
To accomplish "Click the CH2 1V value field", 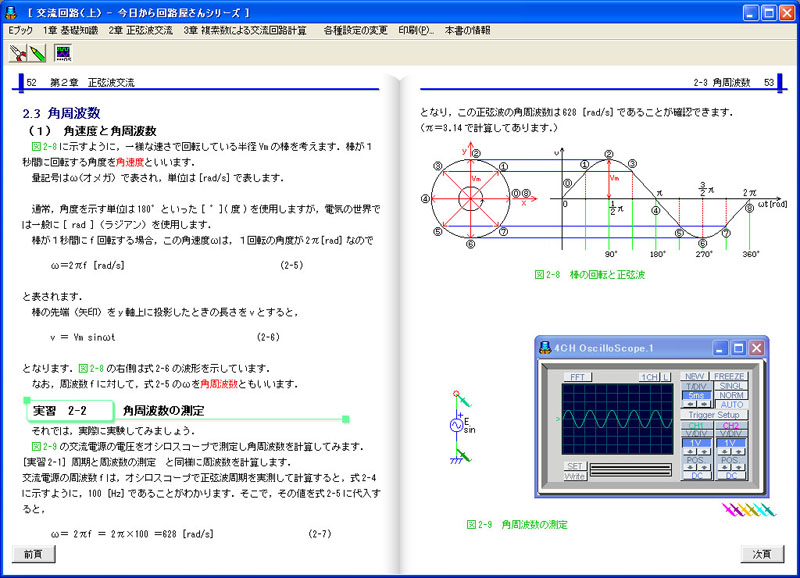I will [731, 443].
